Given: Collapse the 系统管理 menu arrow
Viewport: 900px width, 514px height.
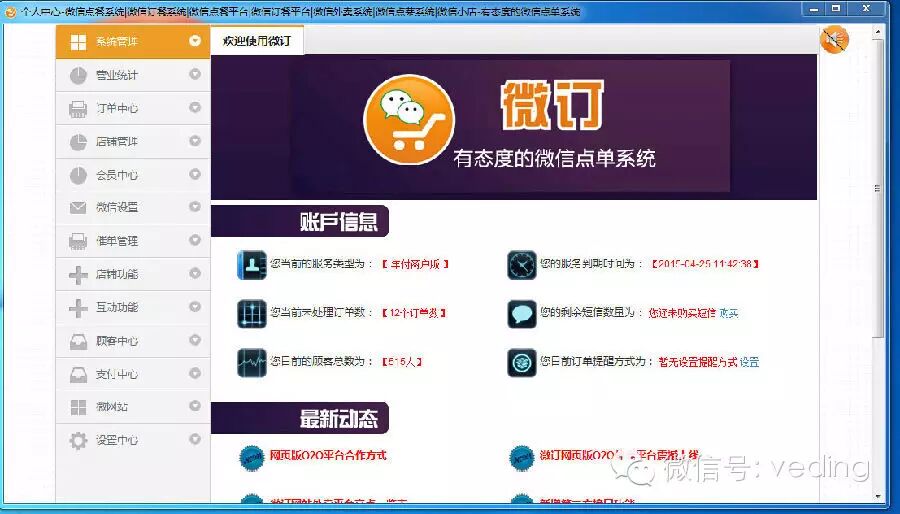Looking at the screenshot, I should click(x=195, y=41).
